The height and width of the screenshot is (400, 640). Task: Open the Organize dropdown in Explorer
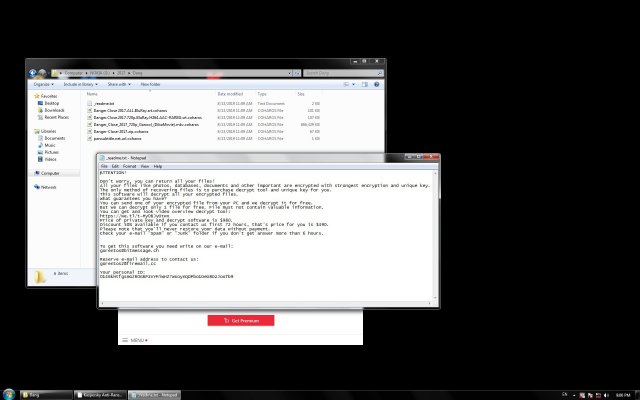click(x=44, y=84)
